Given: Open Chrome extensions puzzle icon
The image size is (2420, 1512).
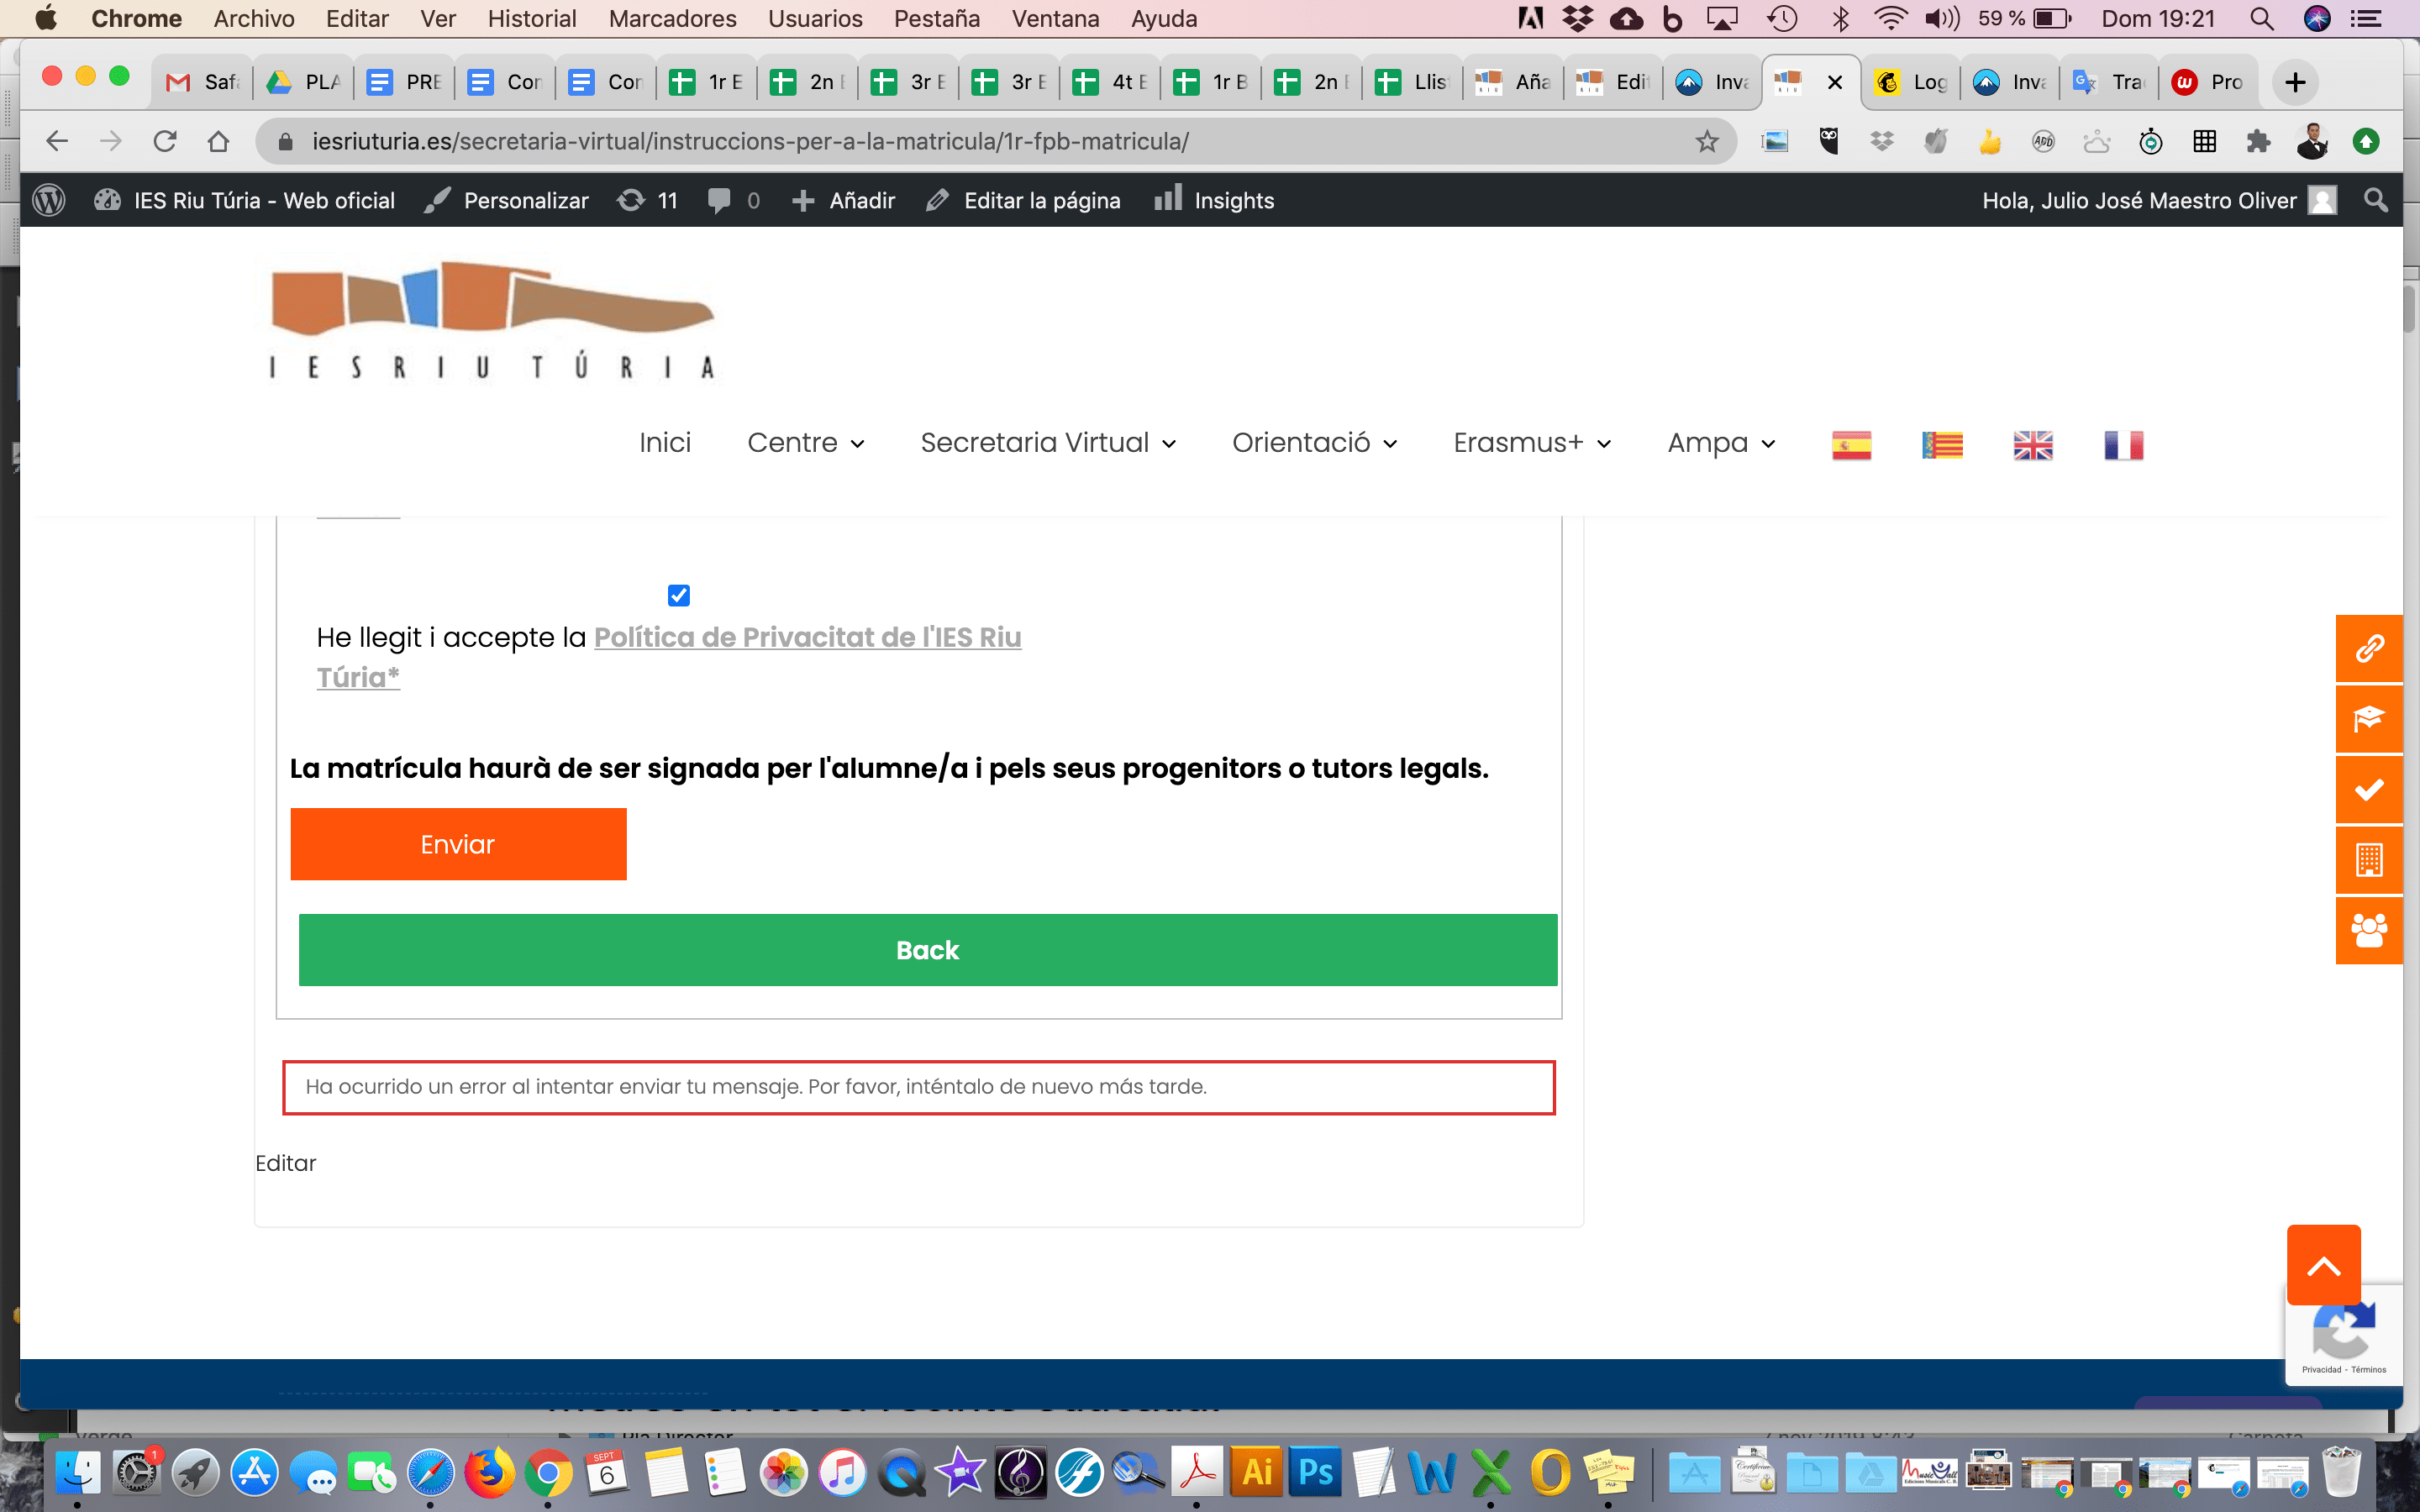Looking at the screenshot, I should click(x=2258, y=142).
